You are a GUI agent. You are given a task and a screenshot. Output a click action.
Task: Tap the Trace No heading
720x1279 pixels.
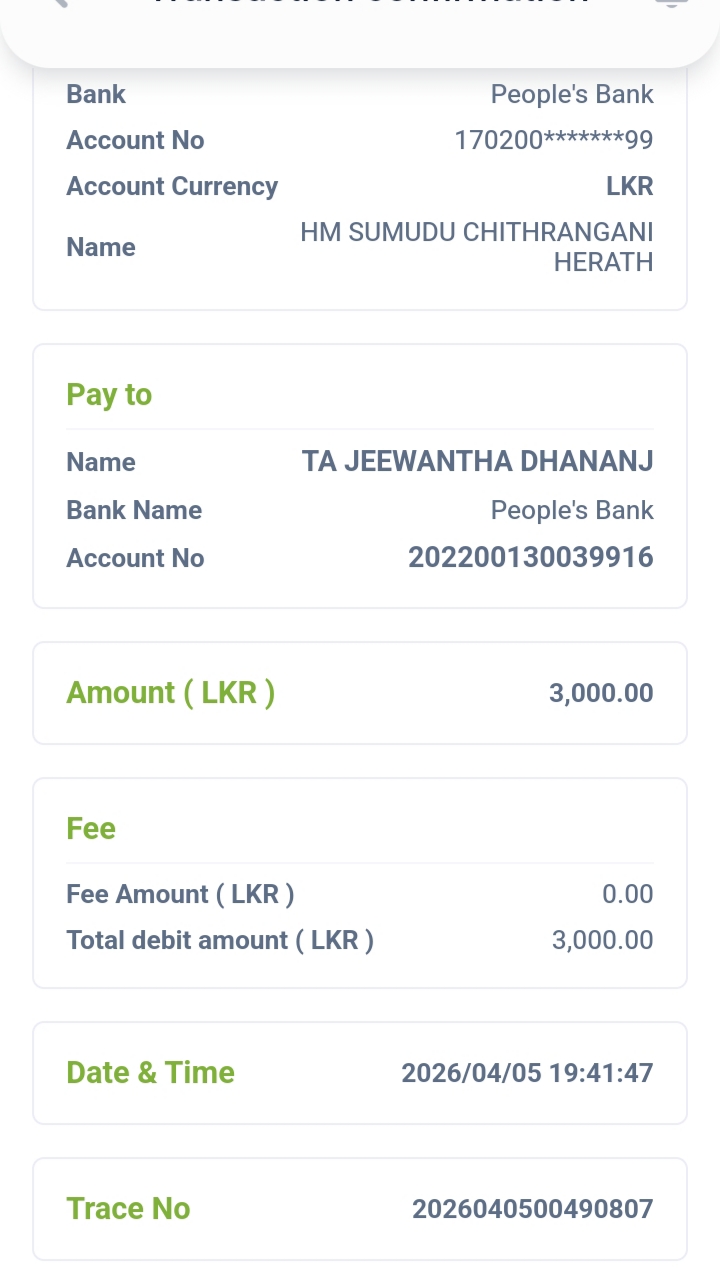point(128,1209)
